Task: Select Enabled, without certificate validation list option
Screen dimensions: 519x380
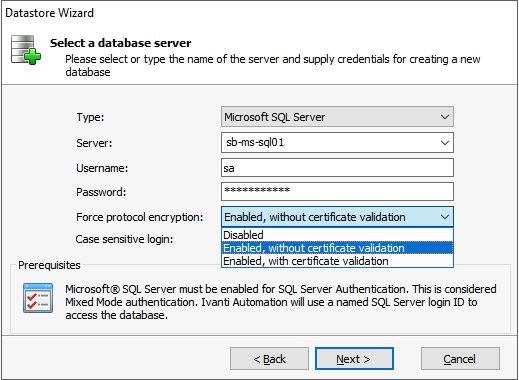Action: [337, 248]
